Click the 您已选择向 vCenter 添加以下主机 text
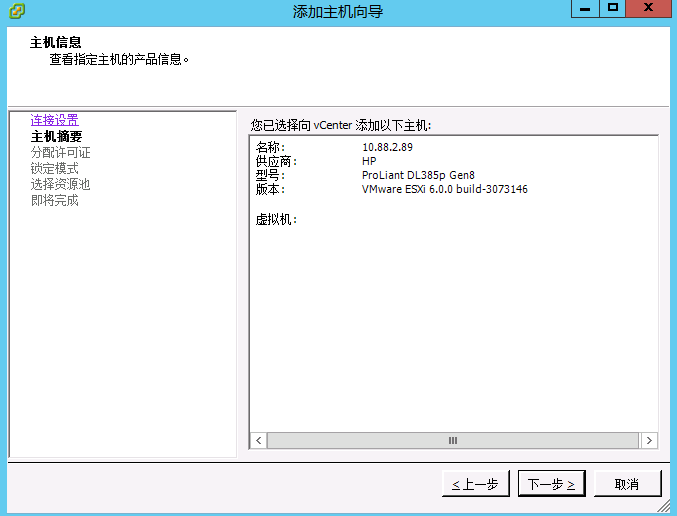The width and height of the screenshot is (677, 516). tap(341, 126)
